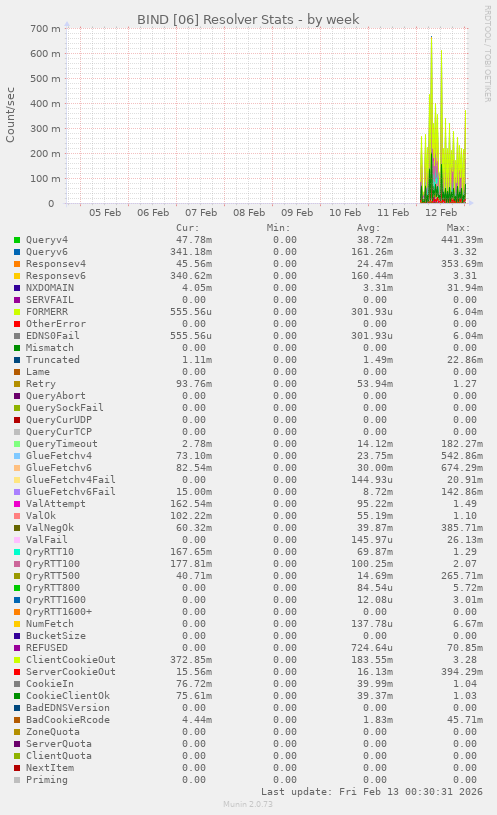Select the BucketSize legend label

pos(56,636)
